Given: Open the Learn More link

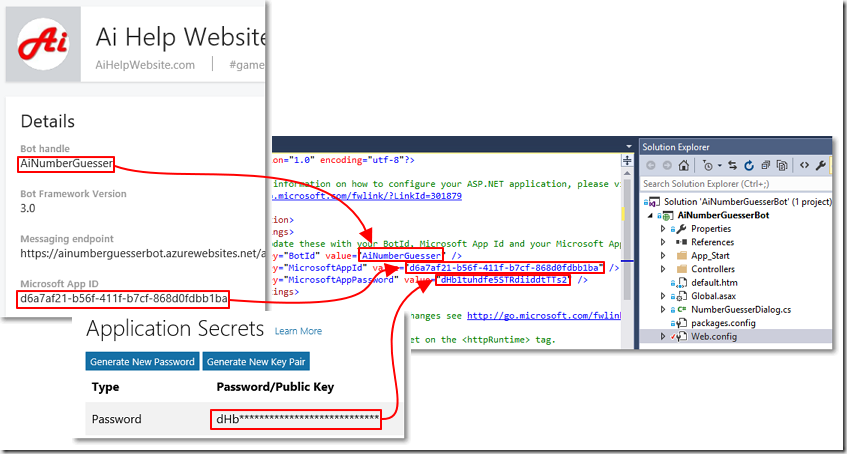Looking at the screenshot, I should point(298,331).
